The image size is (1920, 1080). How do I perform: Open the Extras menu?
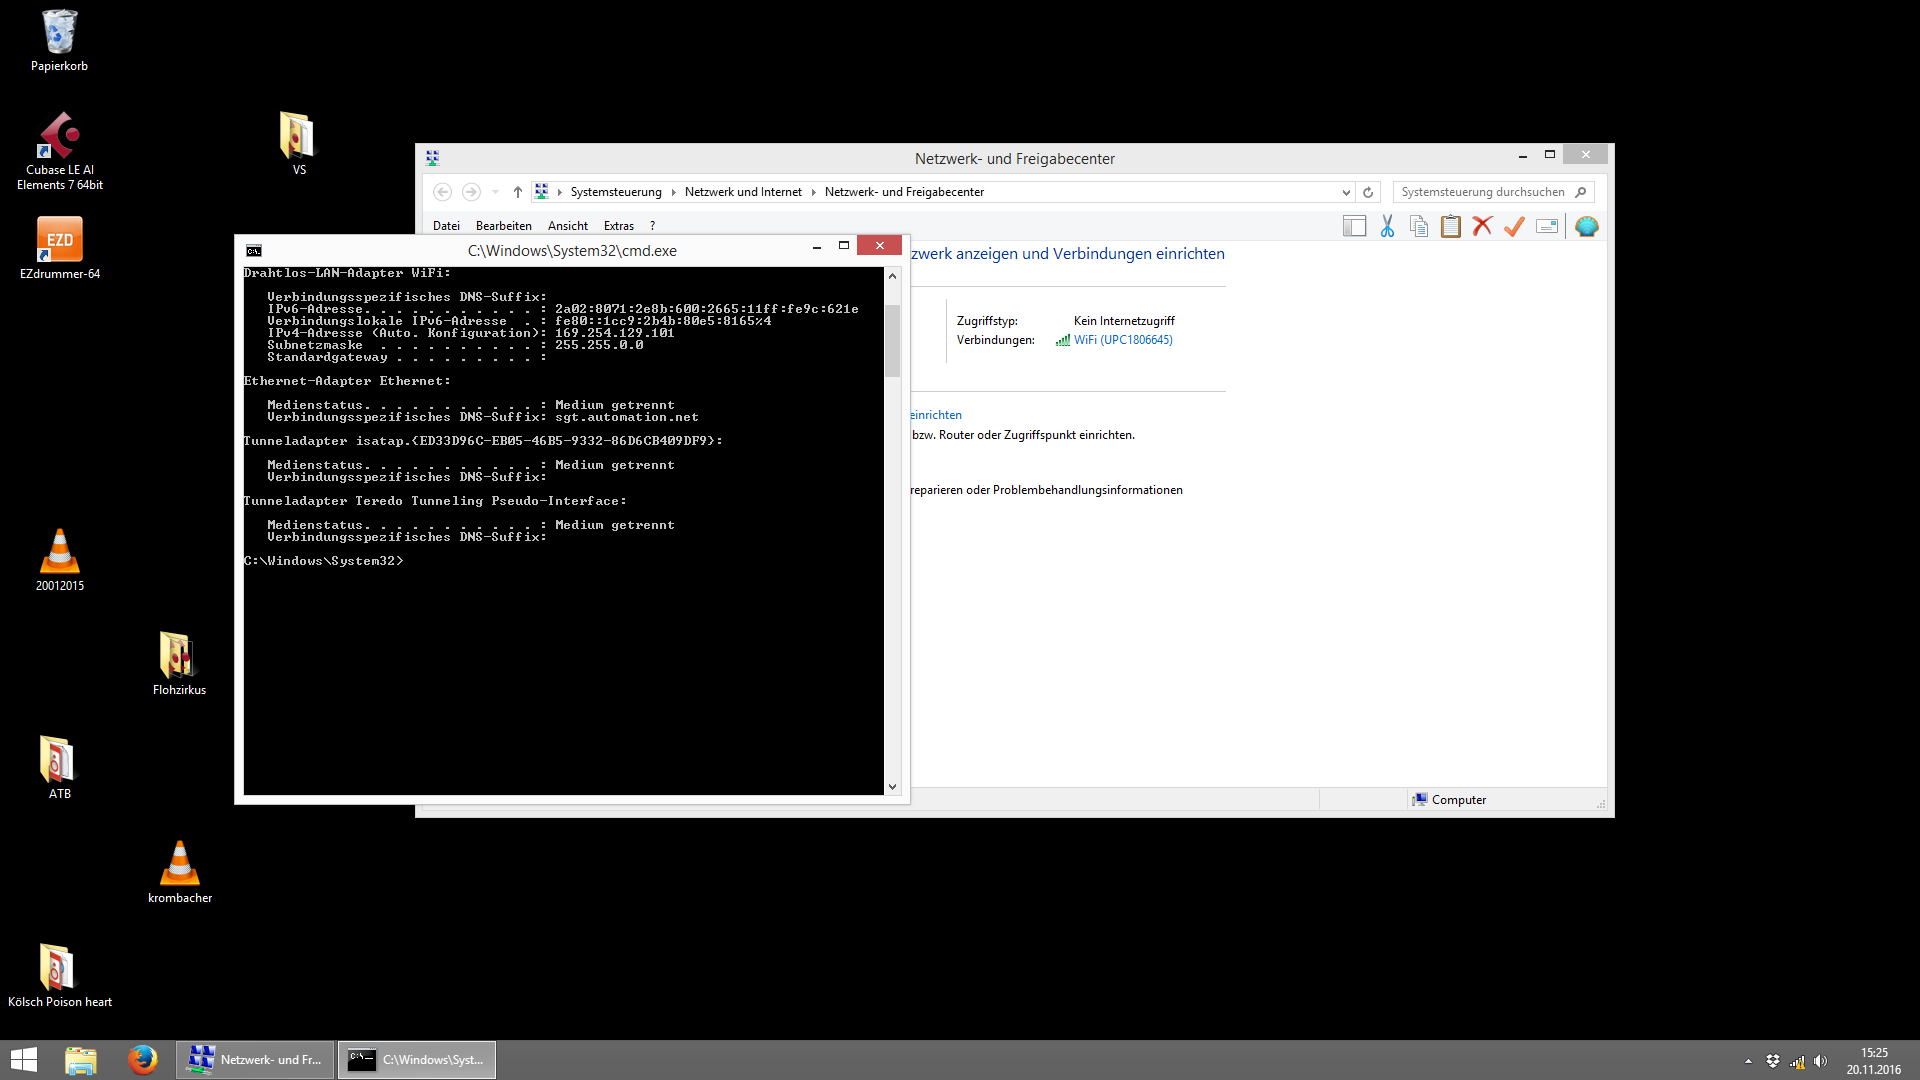618,226
